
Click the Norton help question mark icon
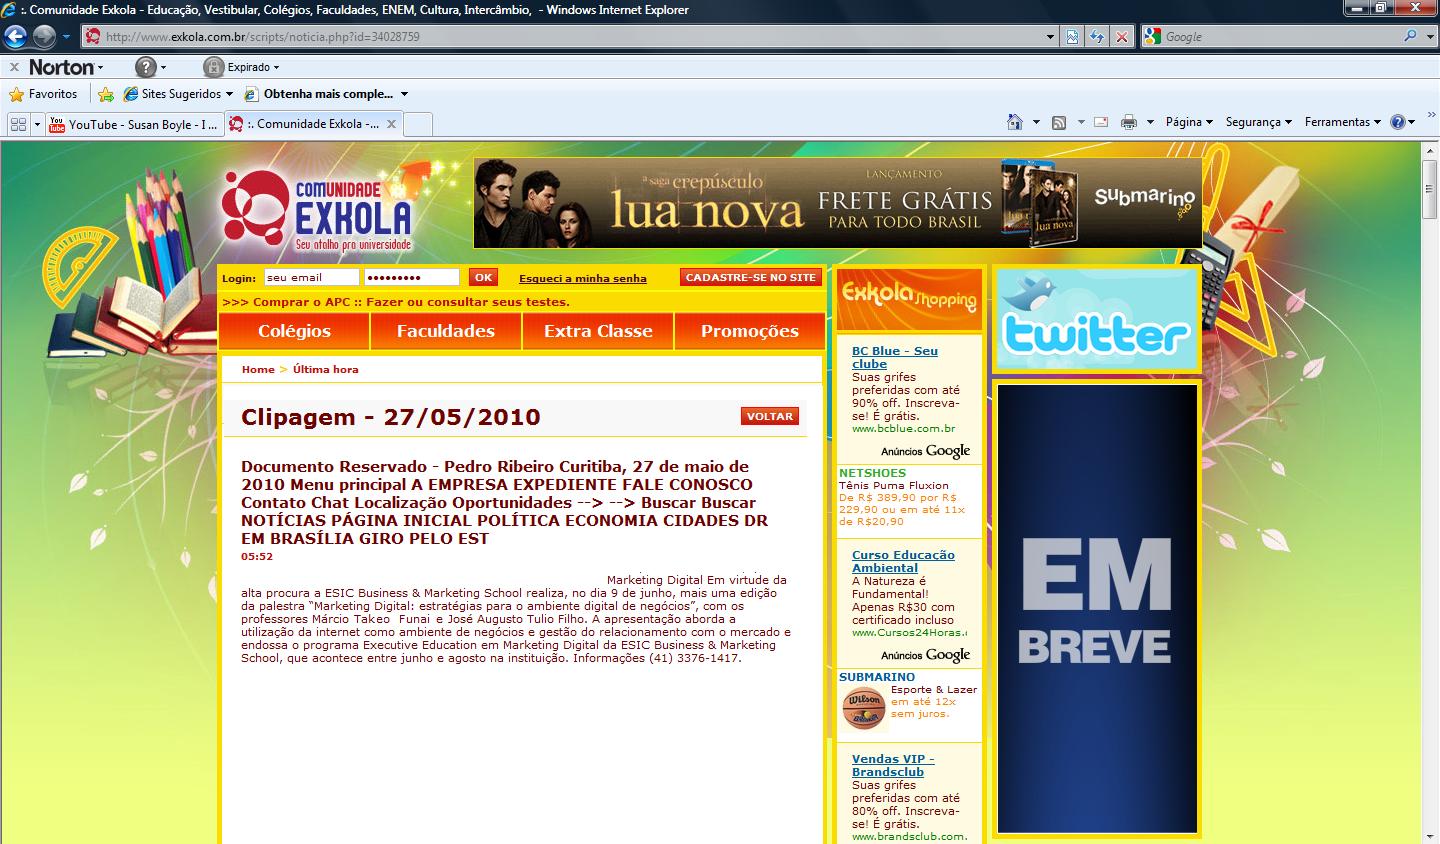[146, 67]
